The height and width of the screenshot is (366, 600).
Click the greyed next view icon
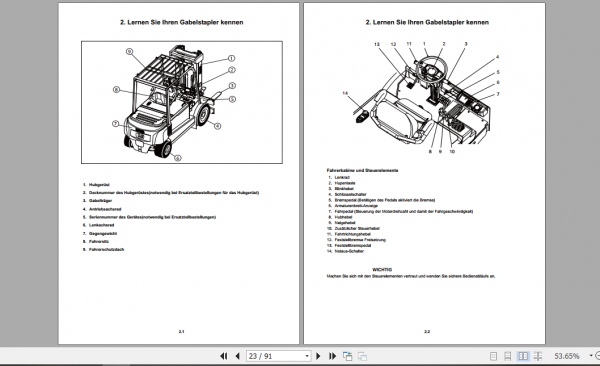point(362,356)
